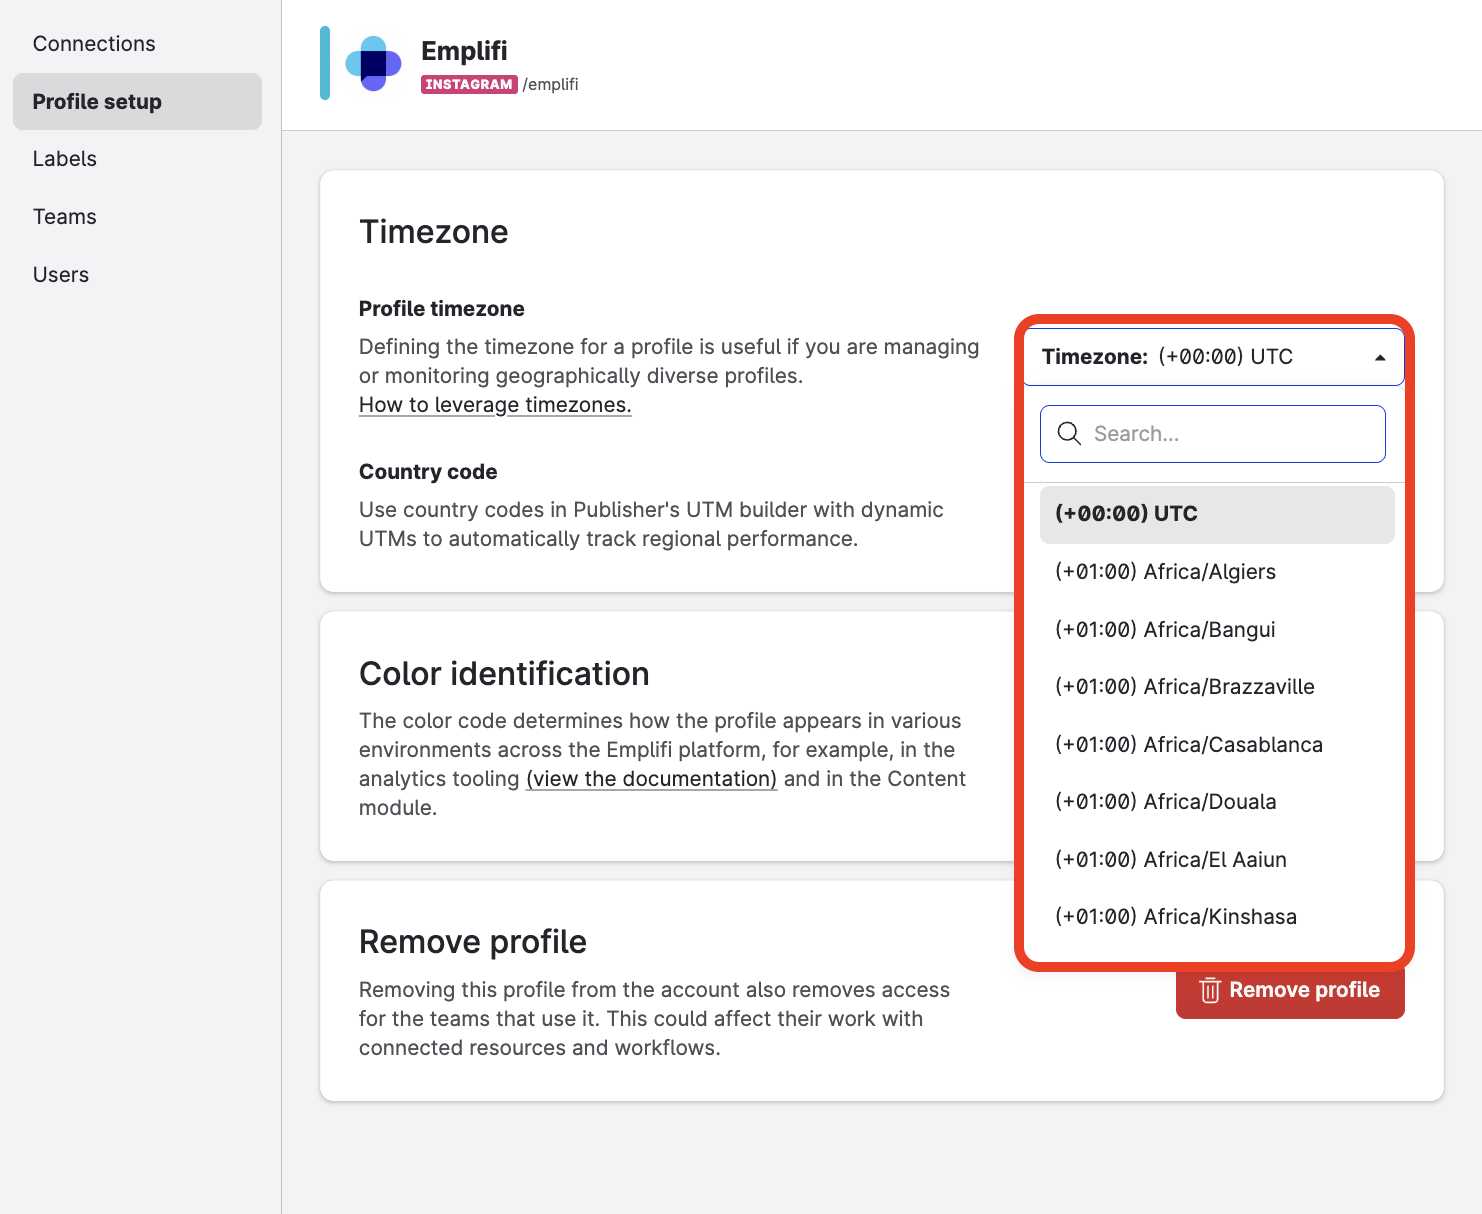Viewport: 1482px width, 1214px height.
Task: Choose (+01:00) Africa/Brazzaville timezone
Action: point(1217,687)
